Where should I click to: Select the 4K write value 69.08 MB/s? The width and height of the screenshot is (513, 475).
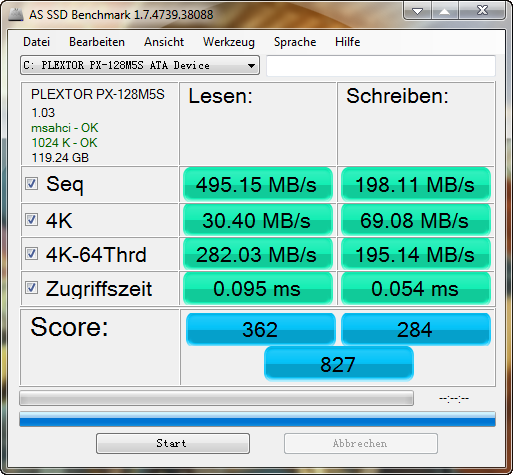pyautogui.click(x=416, y=220)
